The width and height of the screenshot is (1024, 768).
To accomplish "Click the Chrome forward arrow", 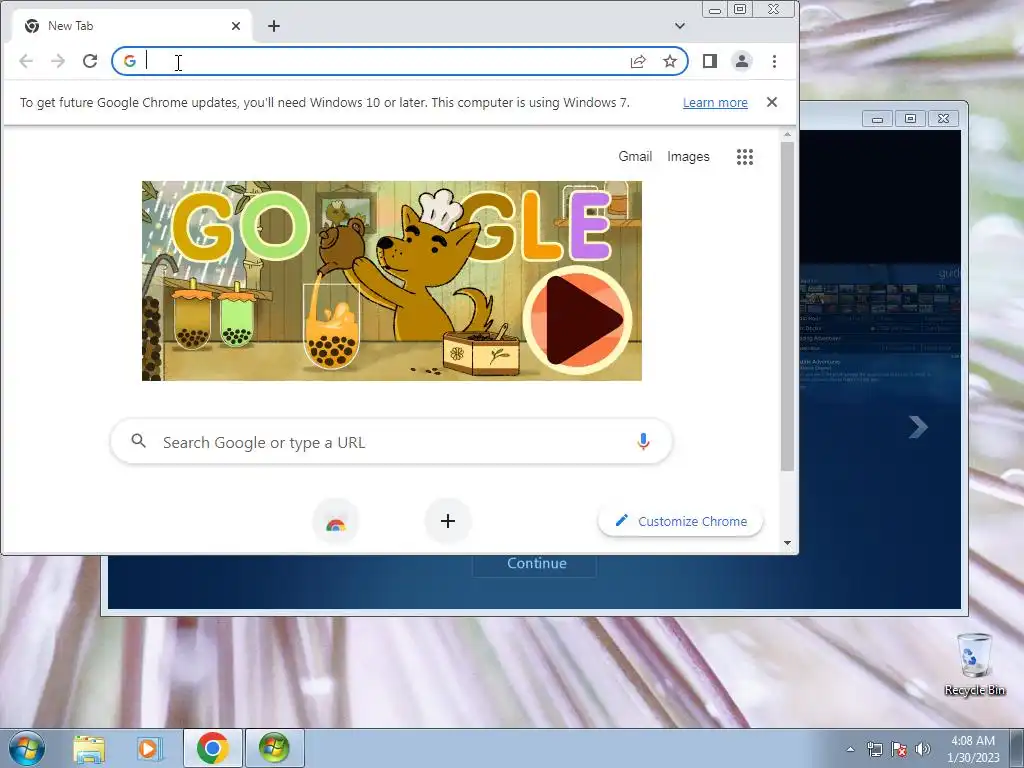I will [x=58, y=61].
